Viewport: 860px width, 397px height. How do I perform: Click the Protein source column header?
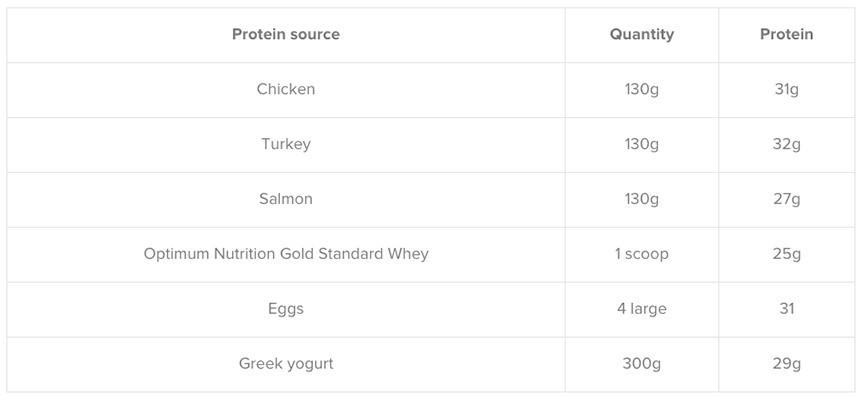pyautogui.click(x=286, y=35)
